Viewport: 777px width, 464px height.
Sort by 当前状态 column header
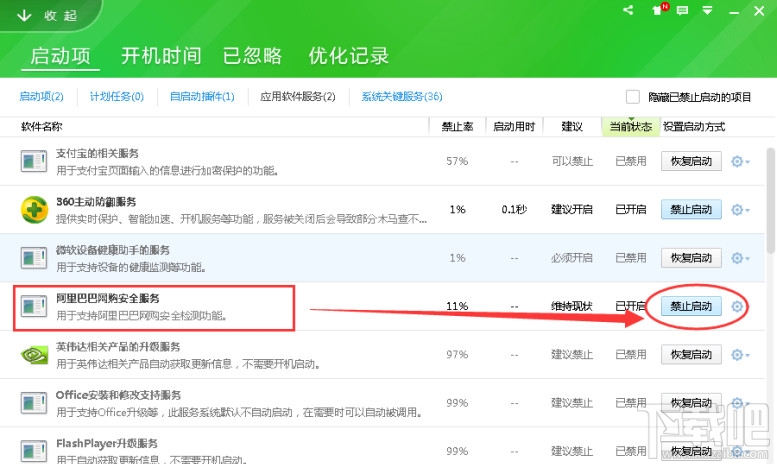click(631, 127)
